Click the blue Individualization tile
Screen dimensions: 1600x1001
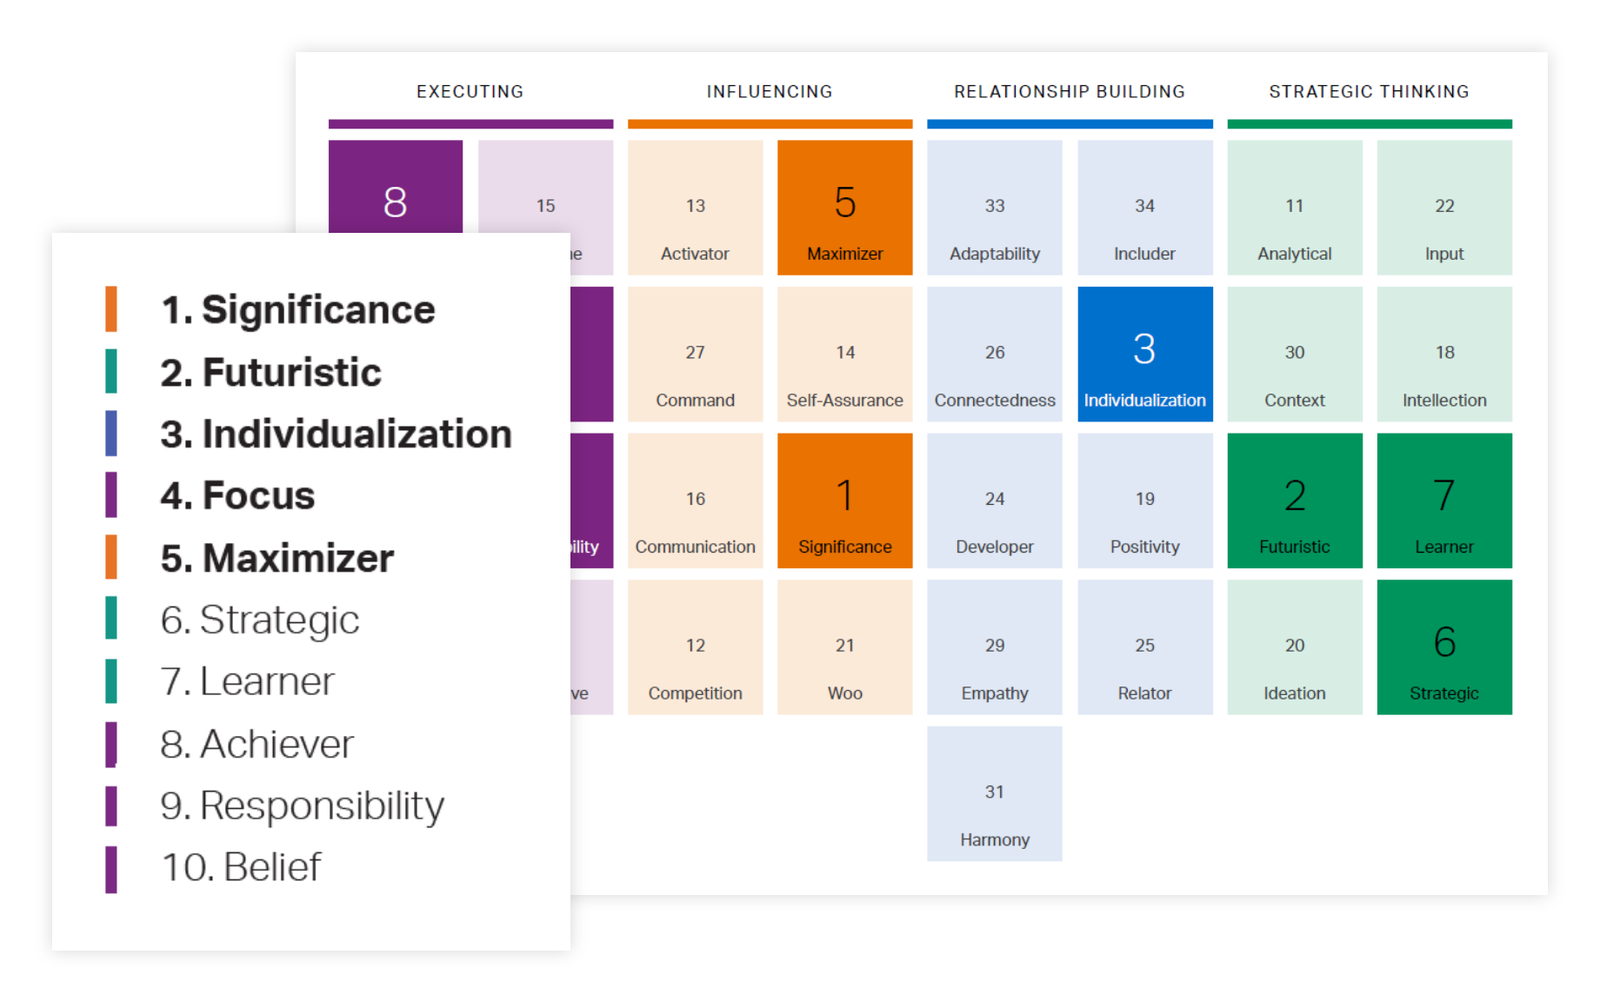pyautogui.click(x=1144, y=354)
